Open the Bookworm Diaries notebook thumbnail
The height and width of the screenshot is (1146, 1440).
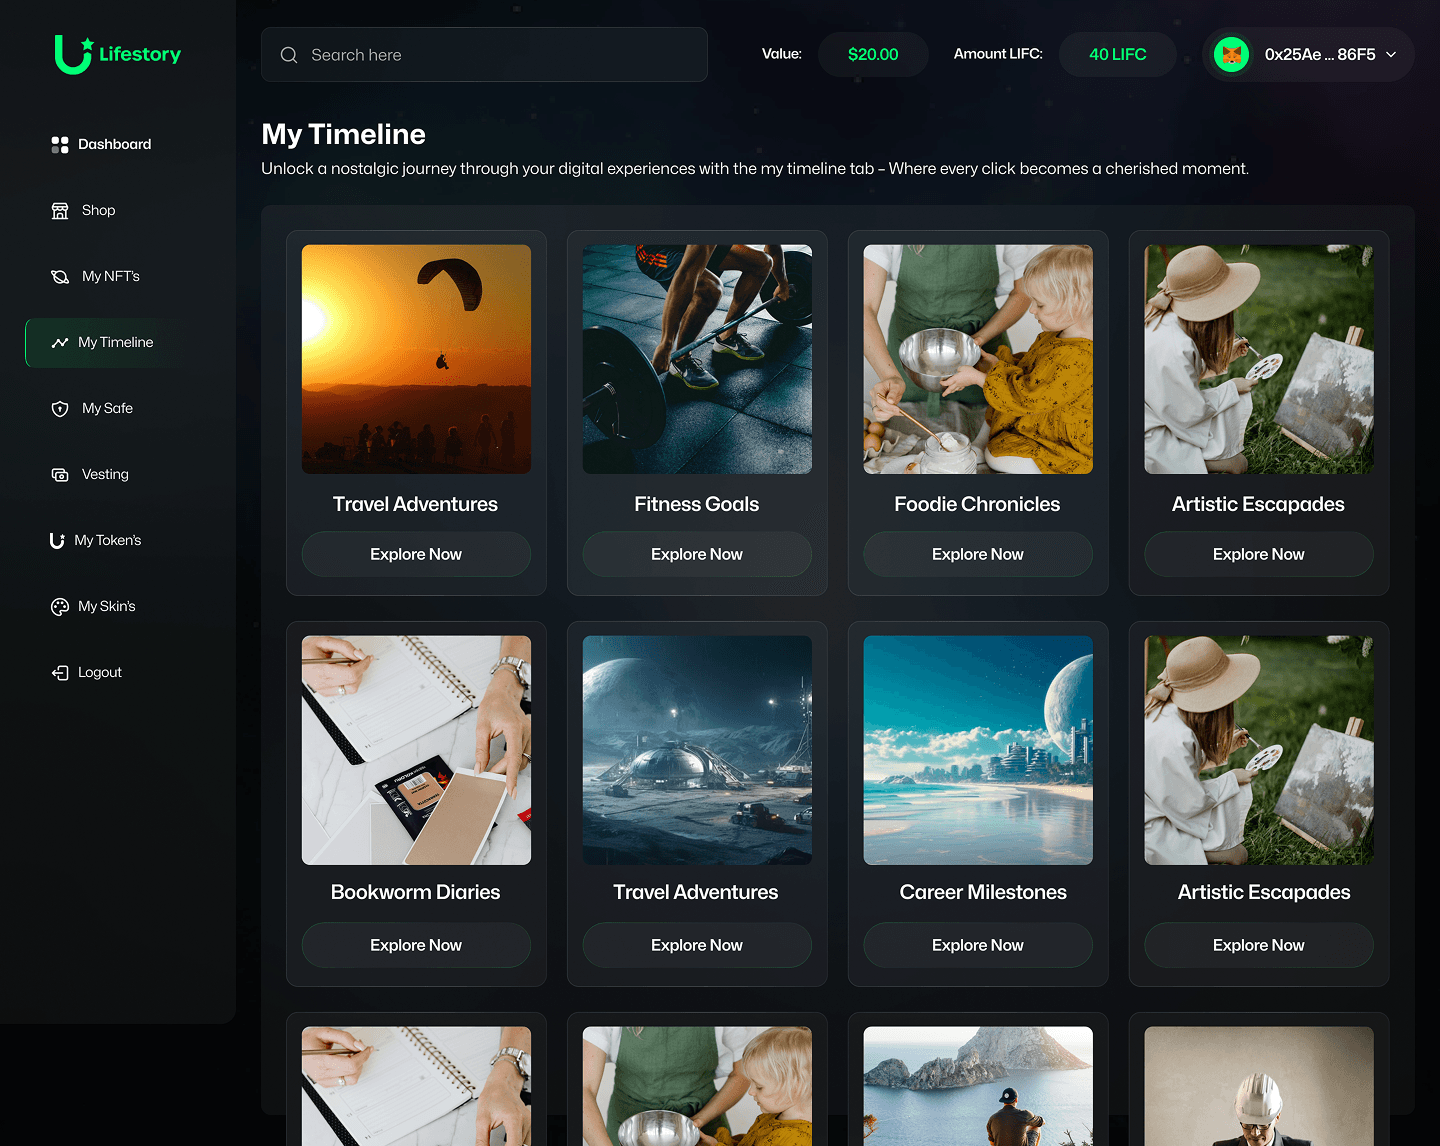[x=416, y=750]
